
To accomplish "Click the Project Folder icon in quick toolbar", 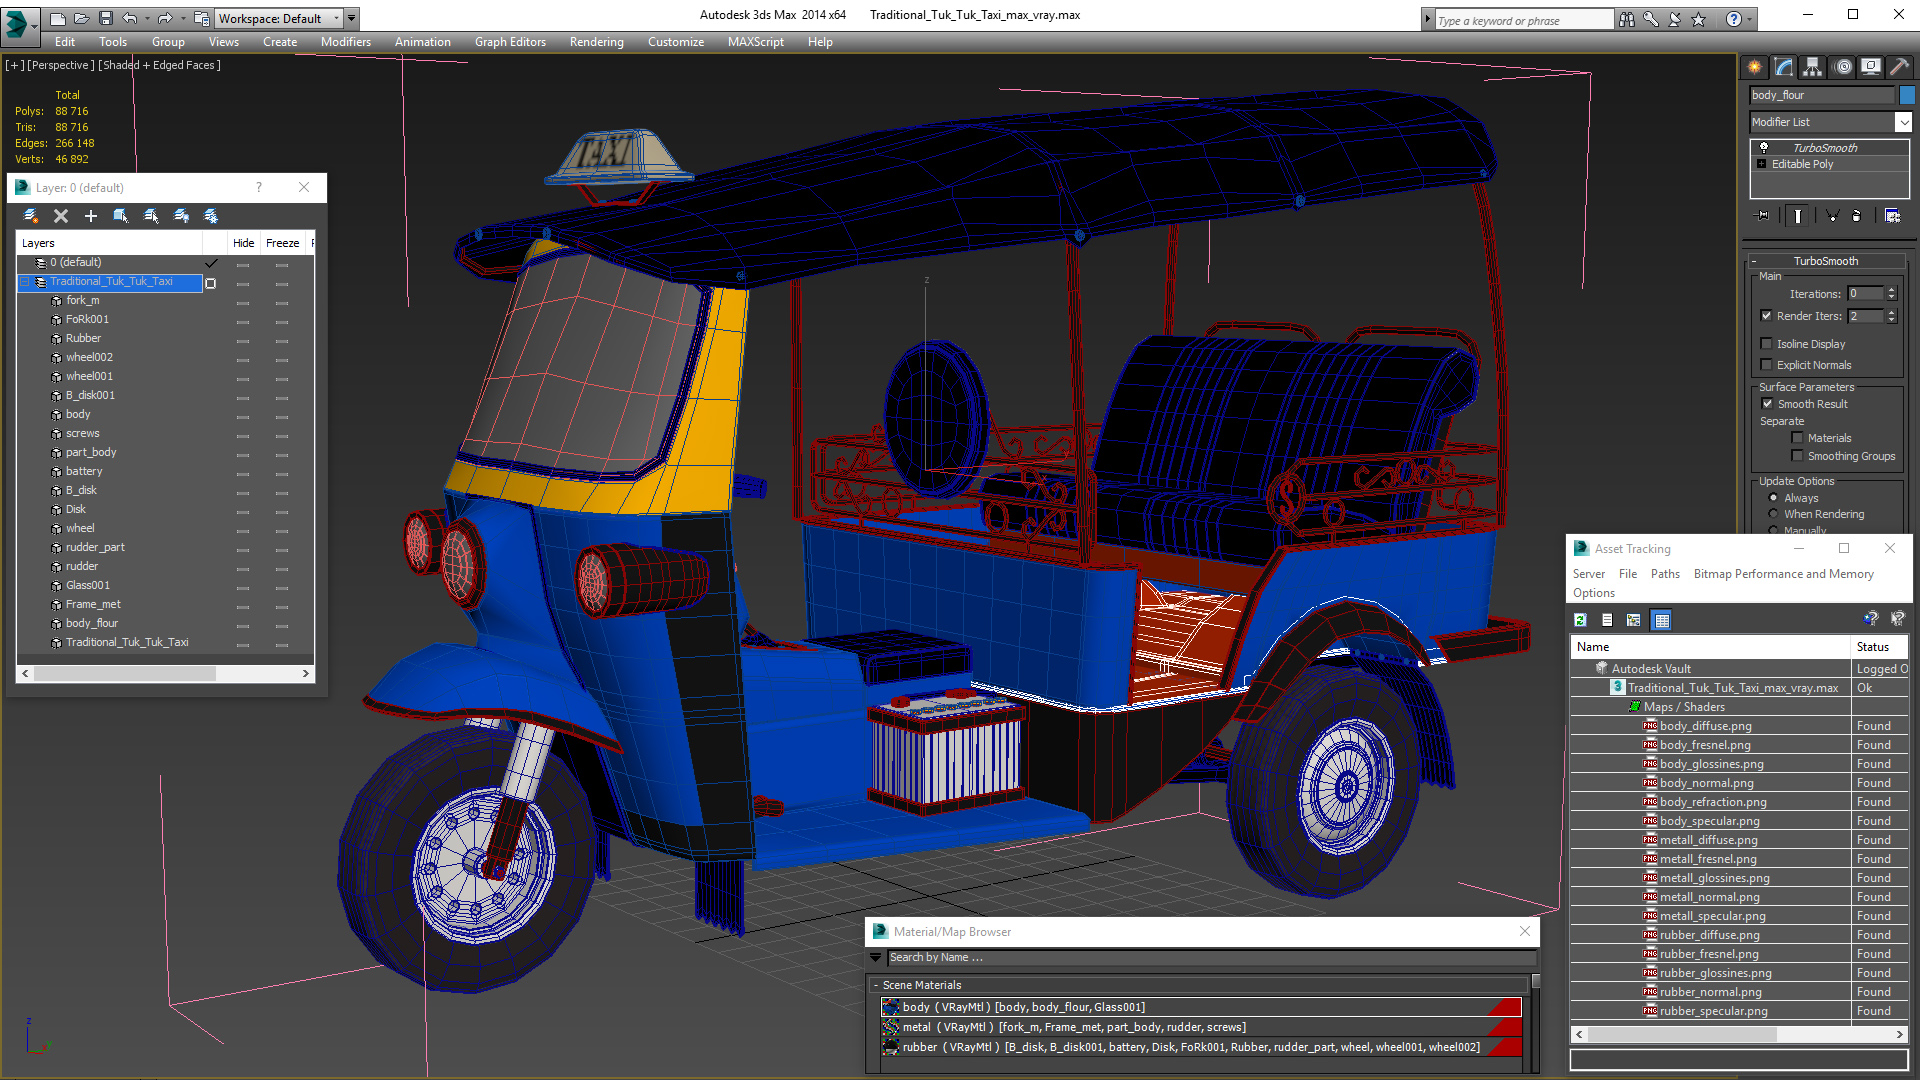I will click(x=201, y=18).
